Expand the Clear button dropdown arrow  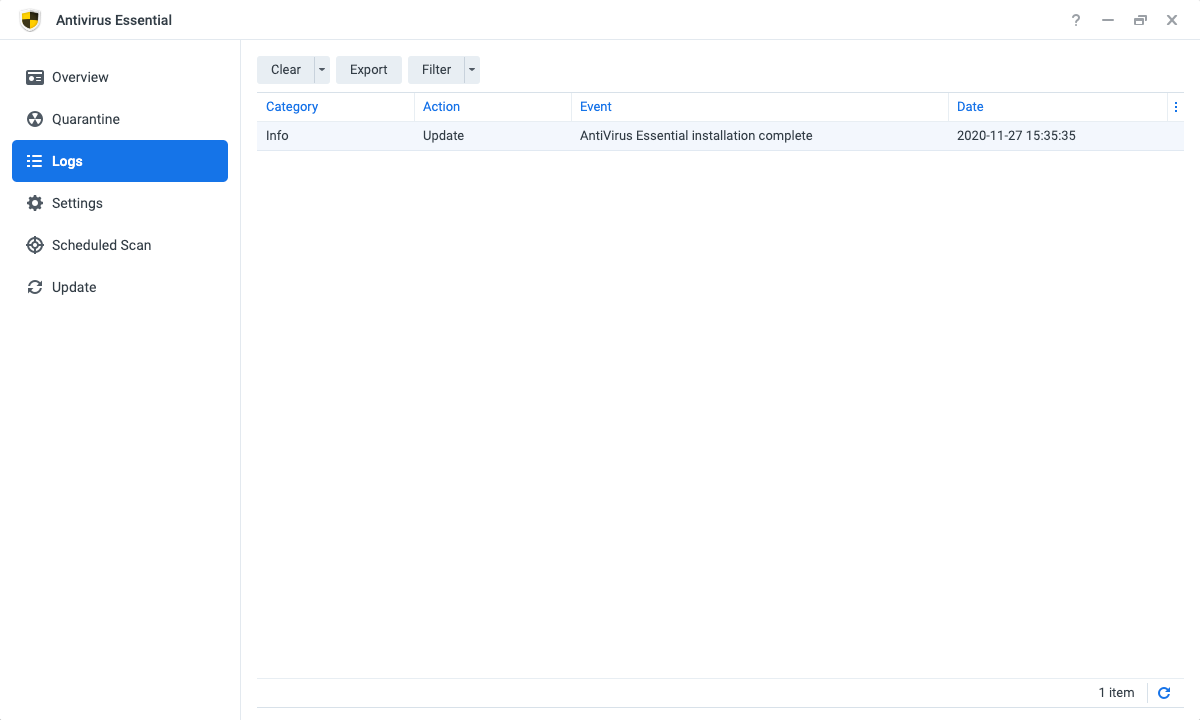322,70
